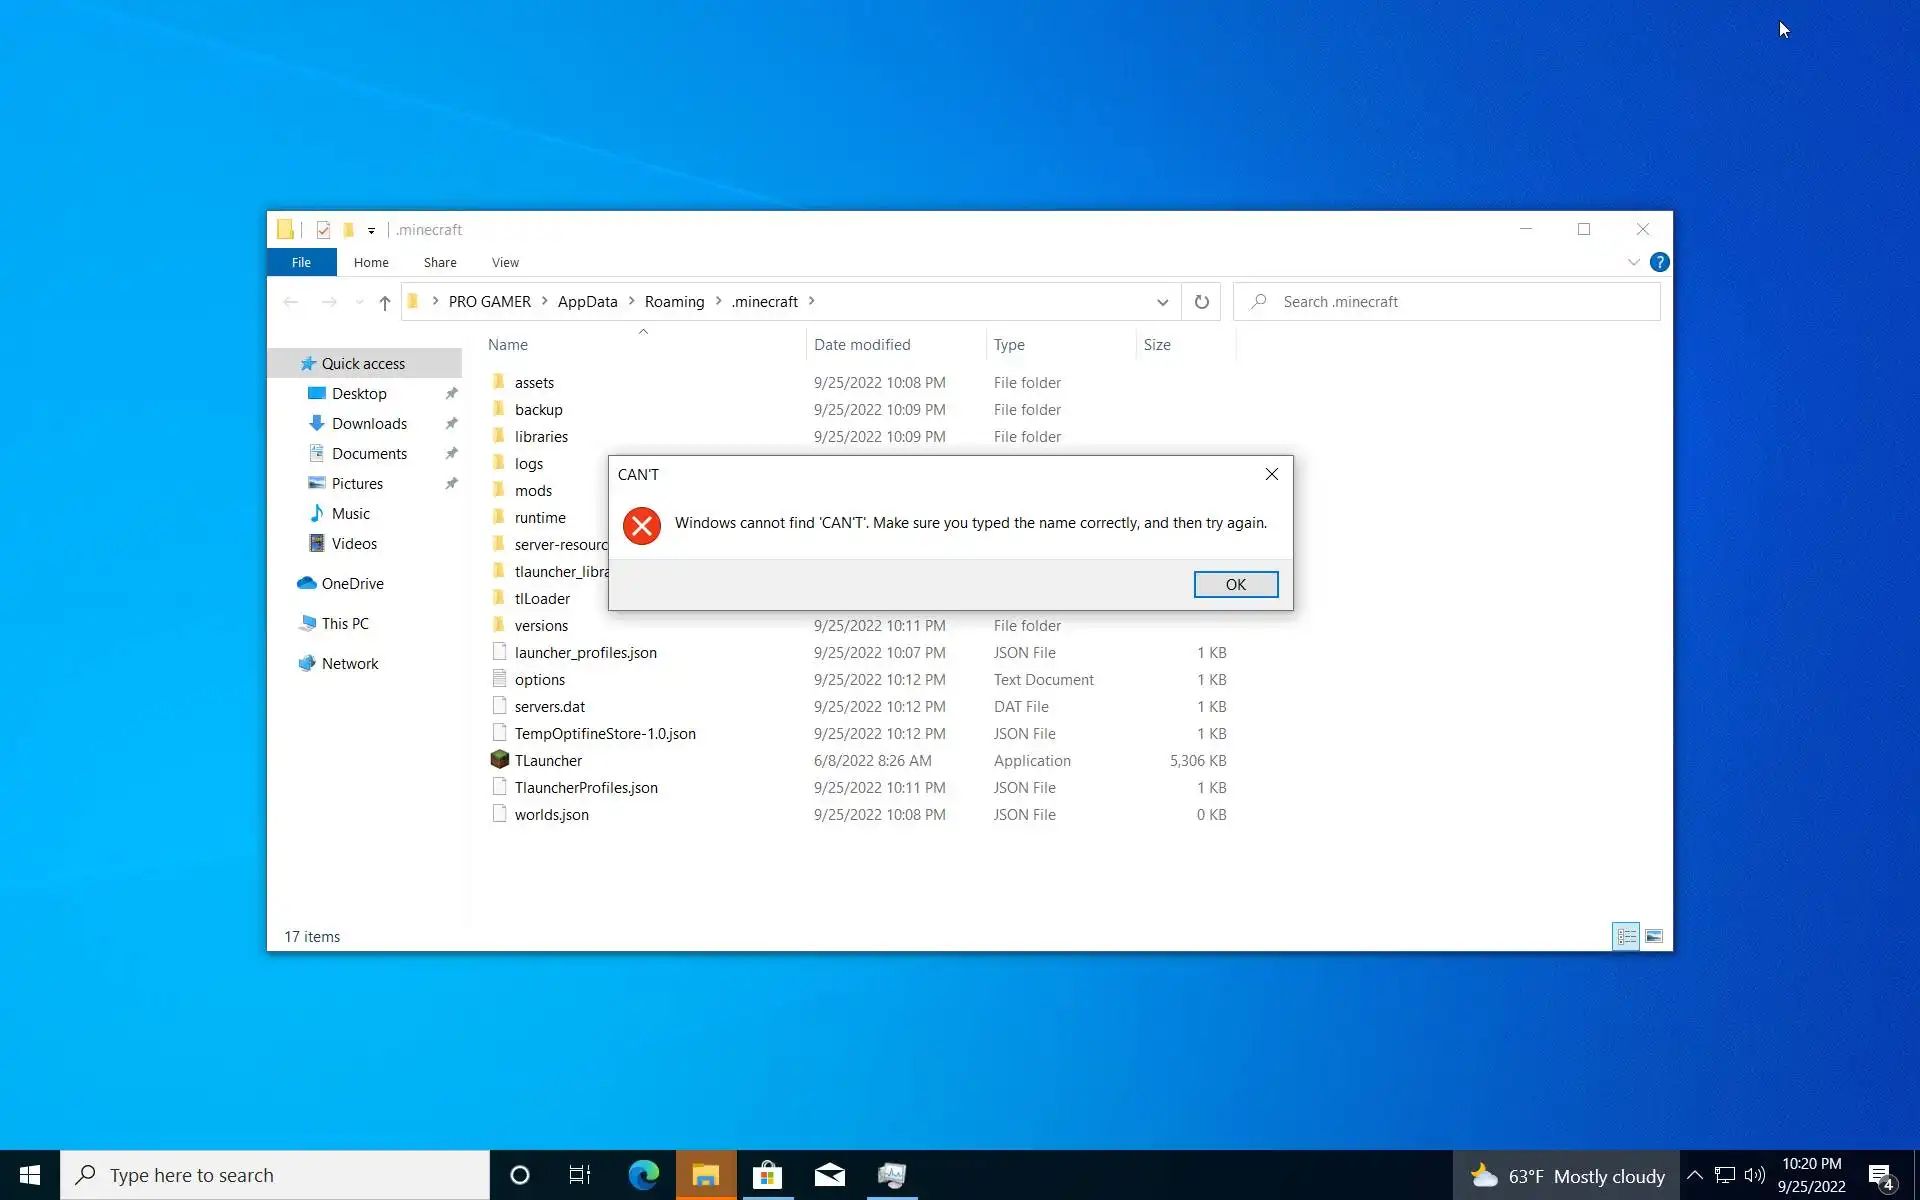Screen dimensions: 1920x1200
Task: Click the OK button in error dialog
Action: coord(1235,584)
